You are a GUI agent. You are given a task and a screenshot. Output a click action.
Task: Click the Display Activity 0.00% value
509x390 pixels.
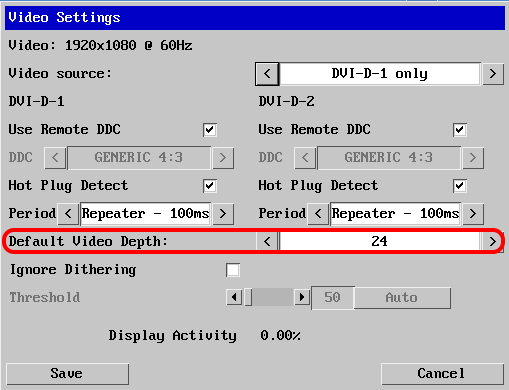[280, 336]
